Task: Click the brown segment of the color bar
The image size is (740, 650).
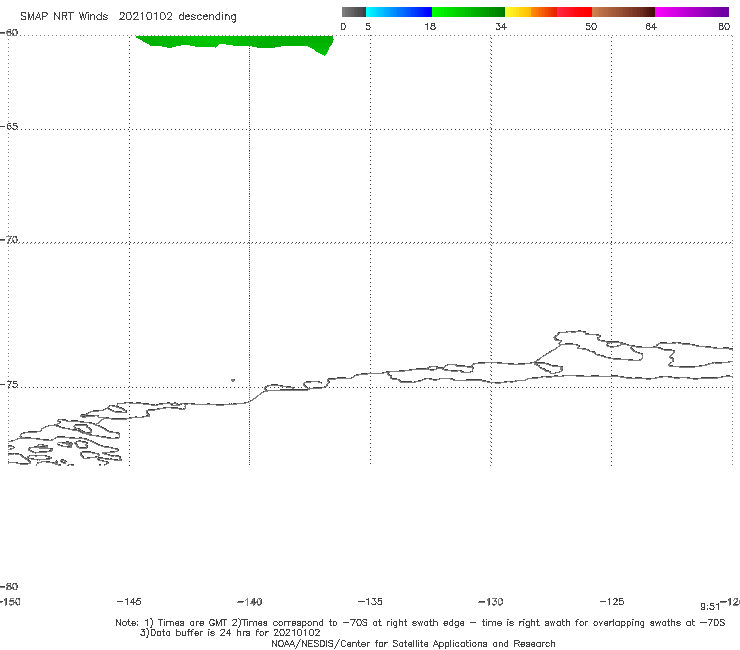Action: tap(623, 12)
